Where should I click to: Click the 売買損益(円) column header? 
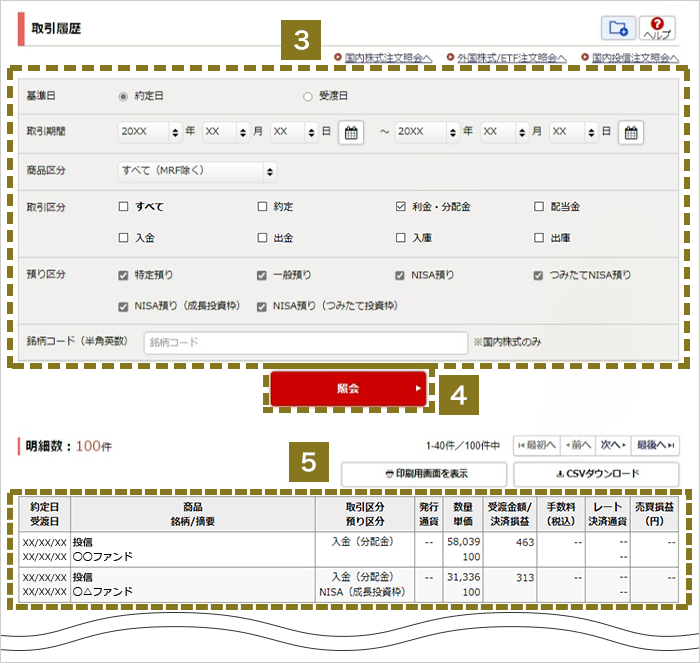[654, 514]
